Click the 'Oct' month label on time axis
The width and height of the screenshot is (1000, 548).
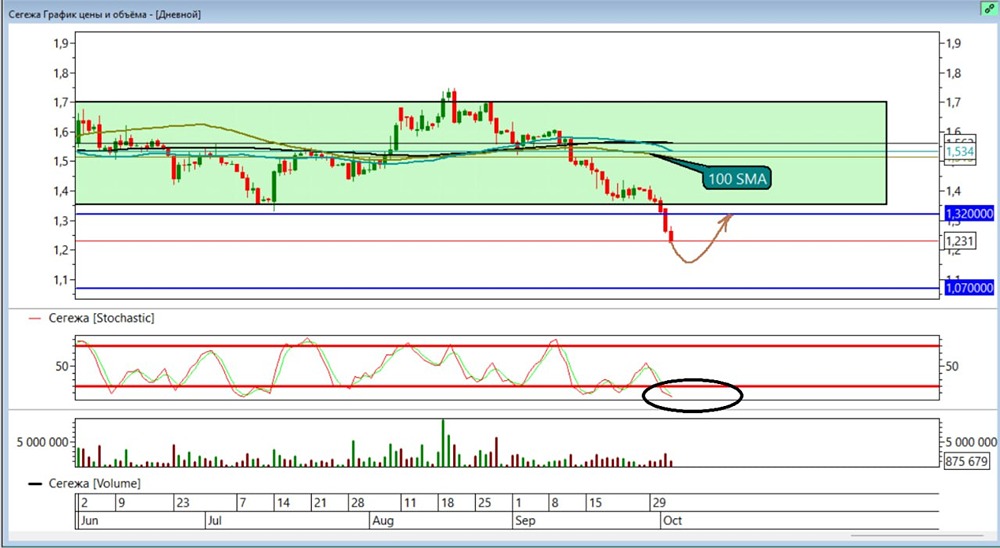click(673, 521)
